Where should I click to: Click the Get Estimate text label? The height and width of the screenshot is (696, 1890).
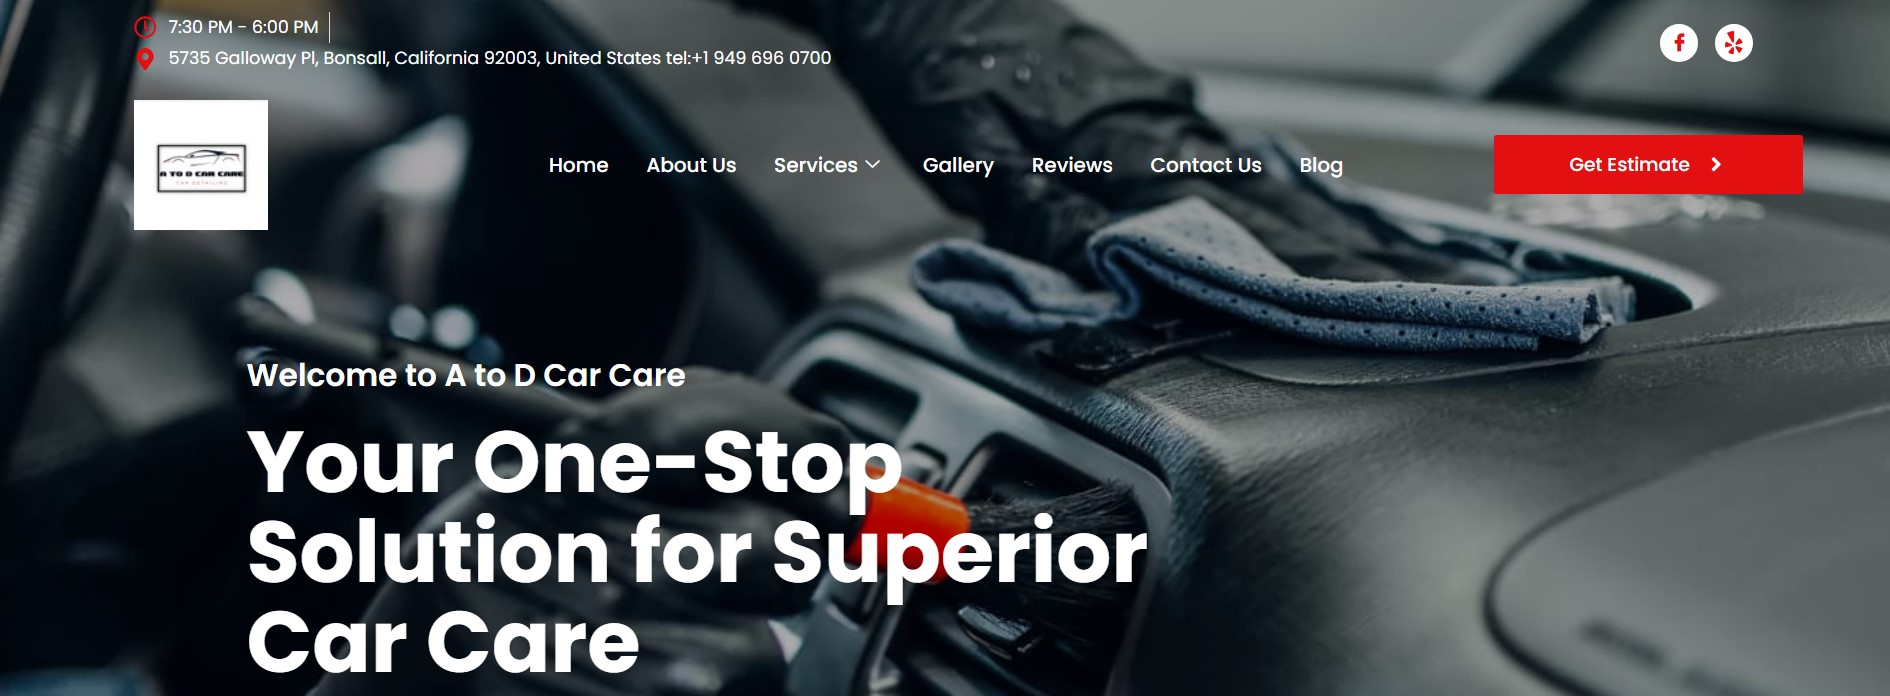coord(1629,165)
